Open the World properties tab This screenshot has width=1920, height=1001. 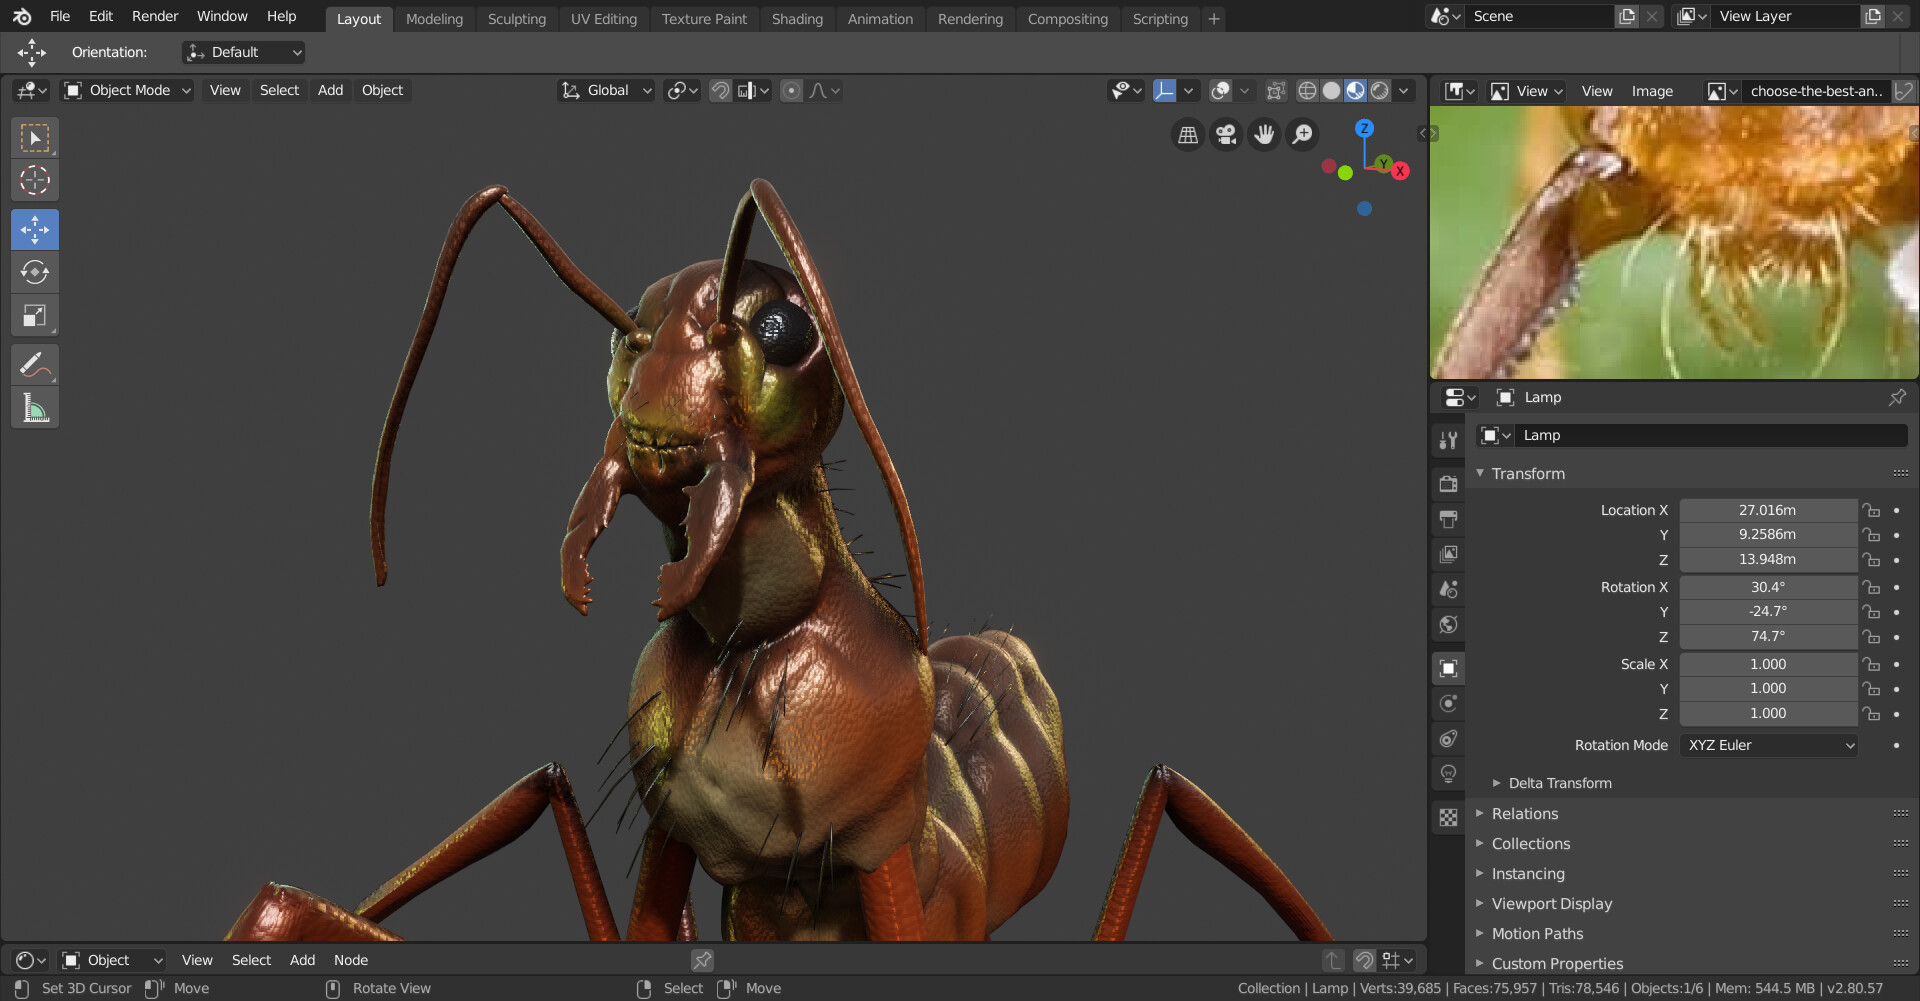pyautogui.click(x=1448, y=625)
